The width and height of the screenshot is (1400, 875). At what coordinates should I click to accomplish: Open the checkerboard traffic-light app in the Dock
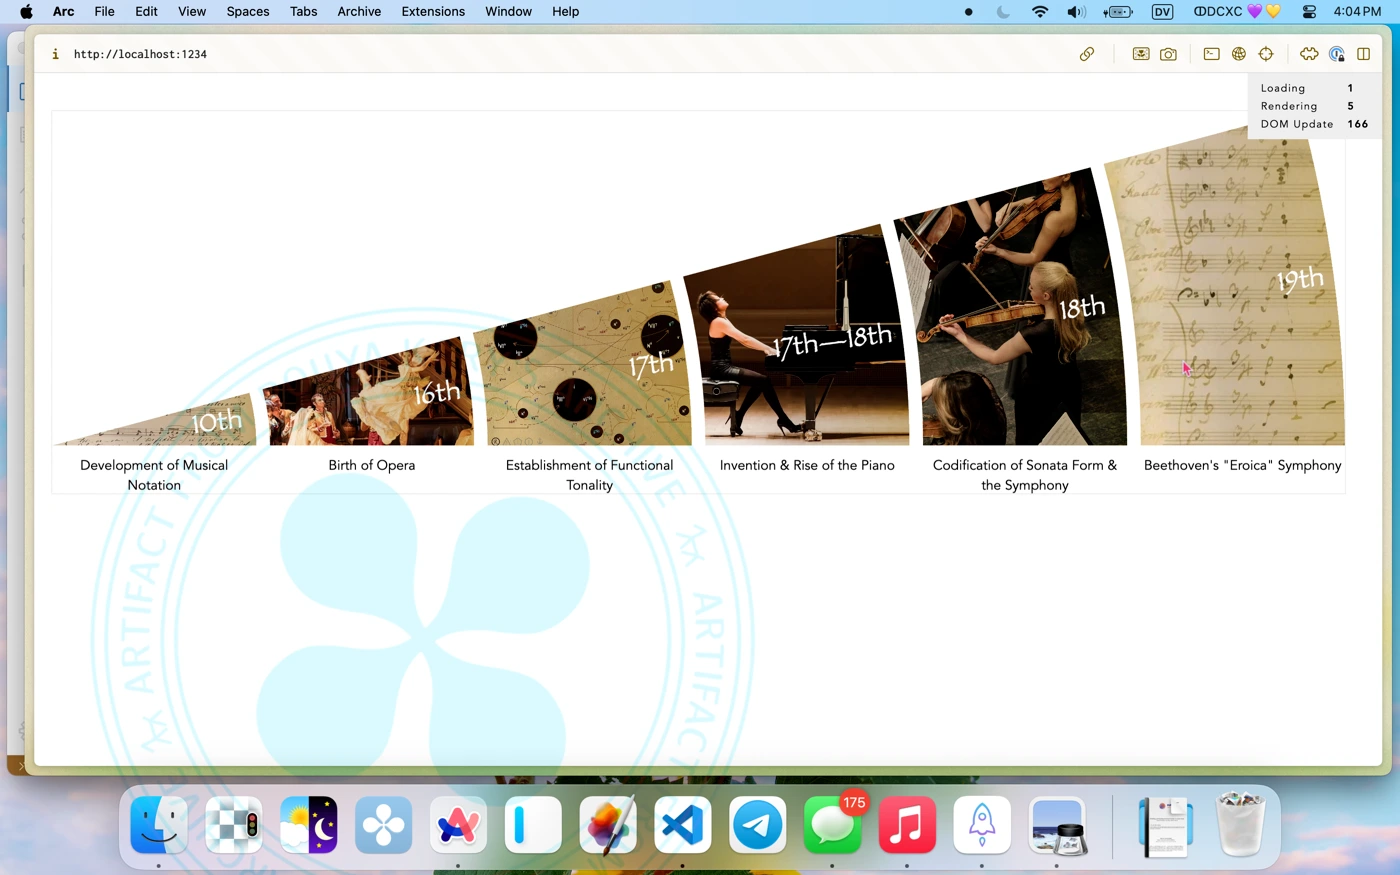click(234, 825)
